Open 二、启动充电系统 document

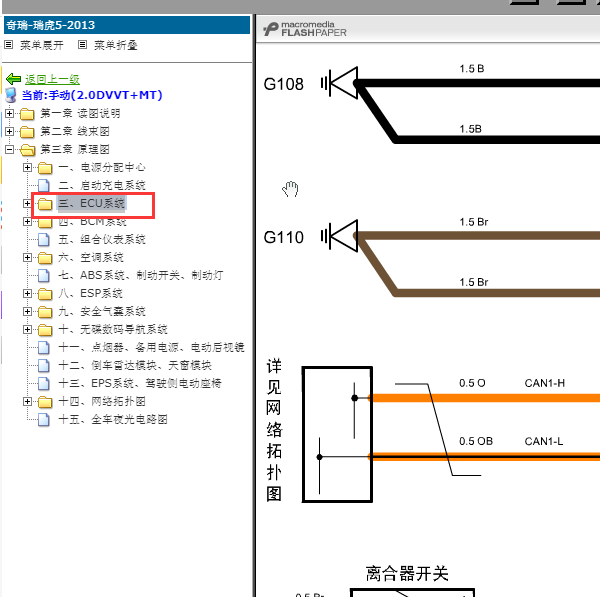(x=102, y=185)
